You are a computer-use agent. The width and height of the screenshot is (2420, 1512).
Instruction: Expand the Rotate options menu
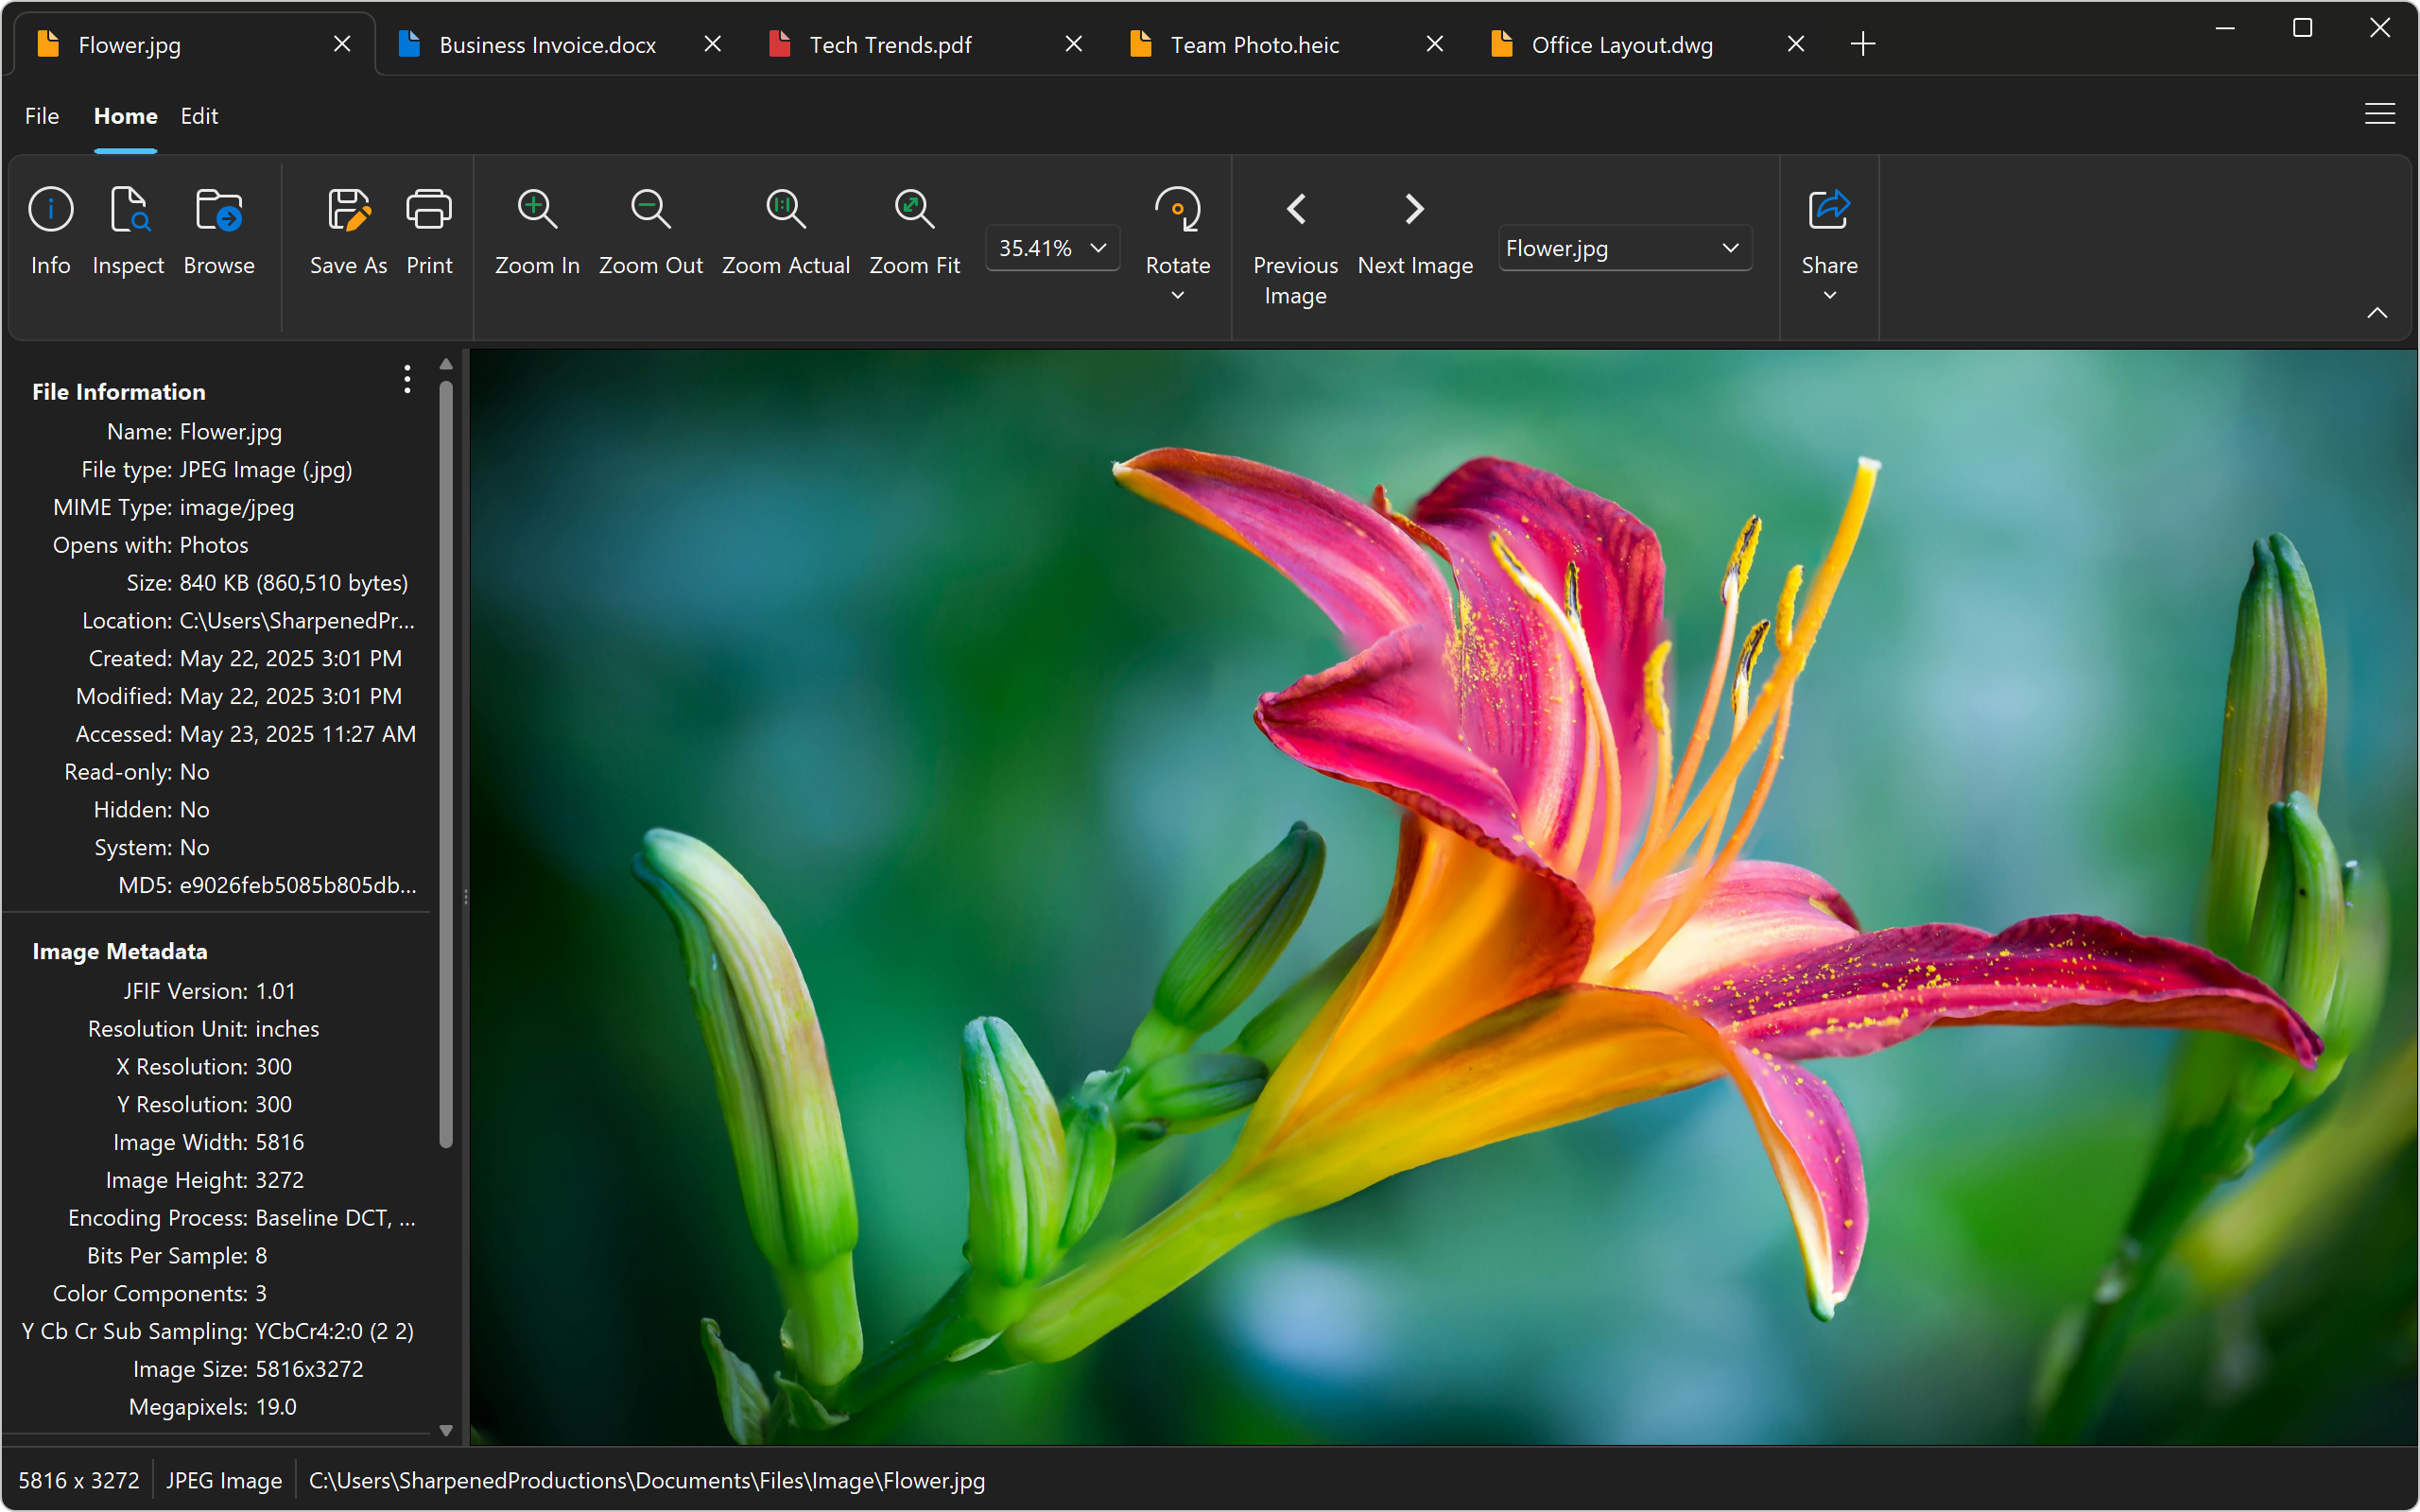(x=1177, y=295)
